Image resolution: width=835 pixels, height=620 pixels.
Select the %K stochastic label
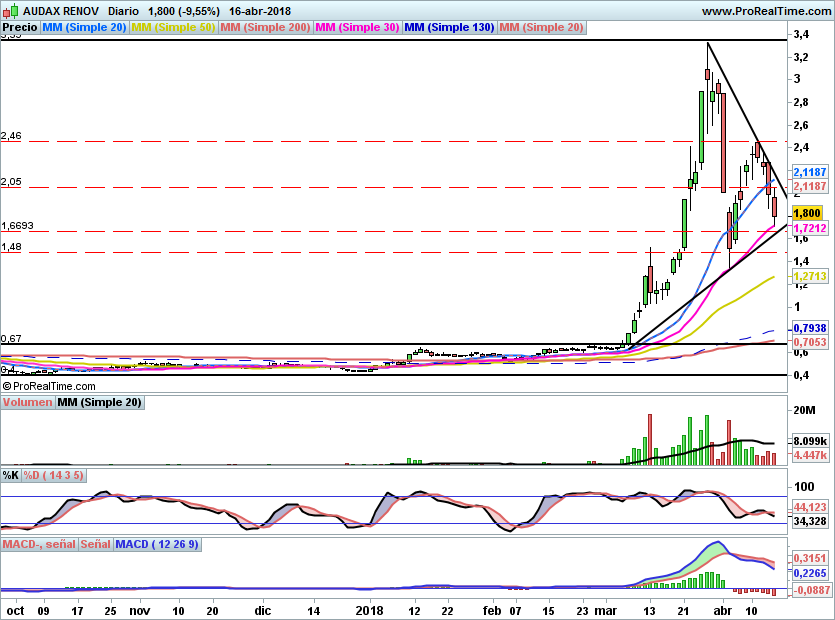coord(11,475)
